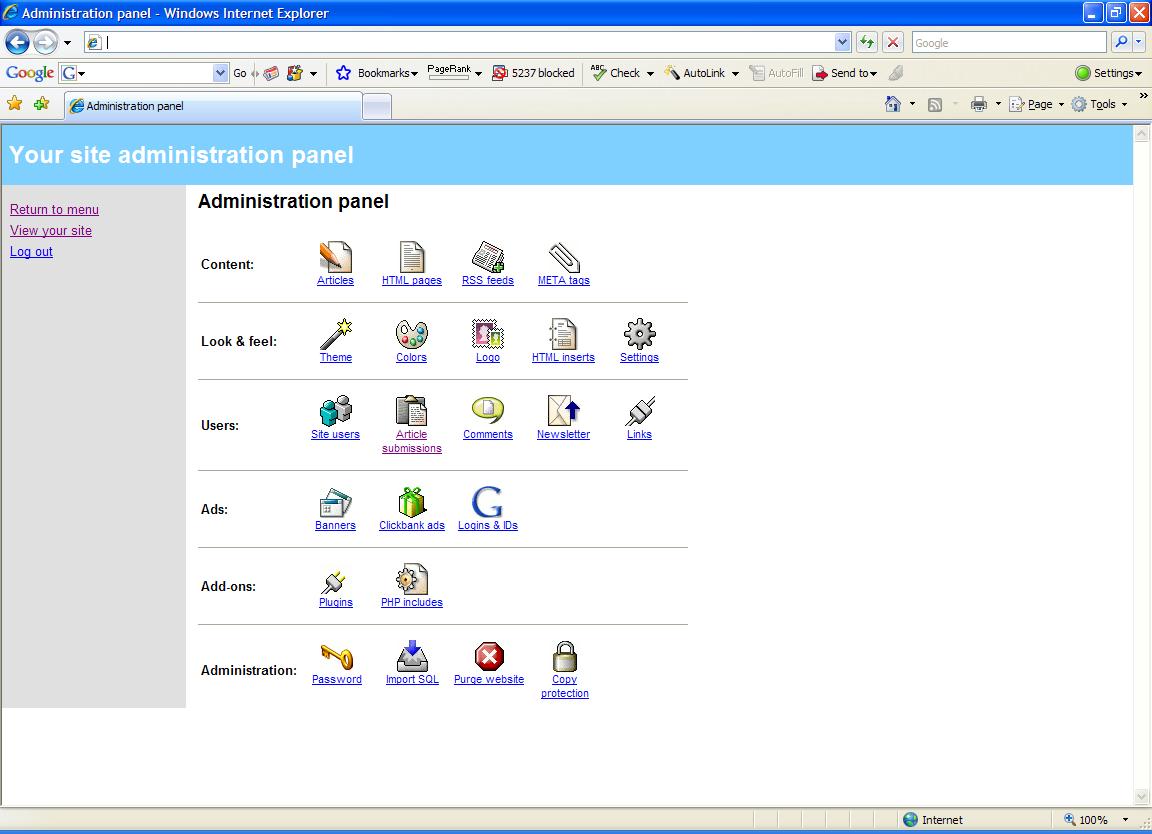The image size is (1152, 834).
Task: Open the AutoLink dropdown arrow
Action: click(x=735, y=73)
